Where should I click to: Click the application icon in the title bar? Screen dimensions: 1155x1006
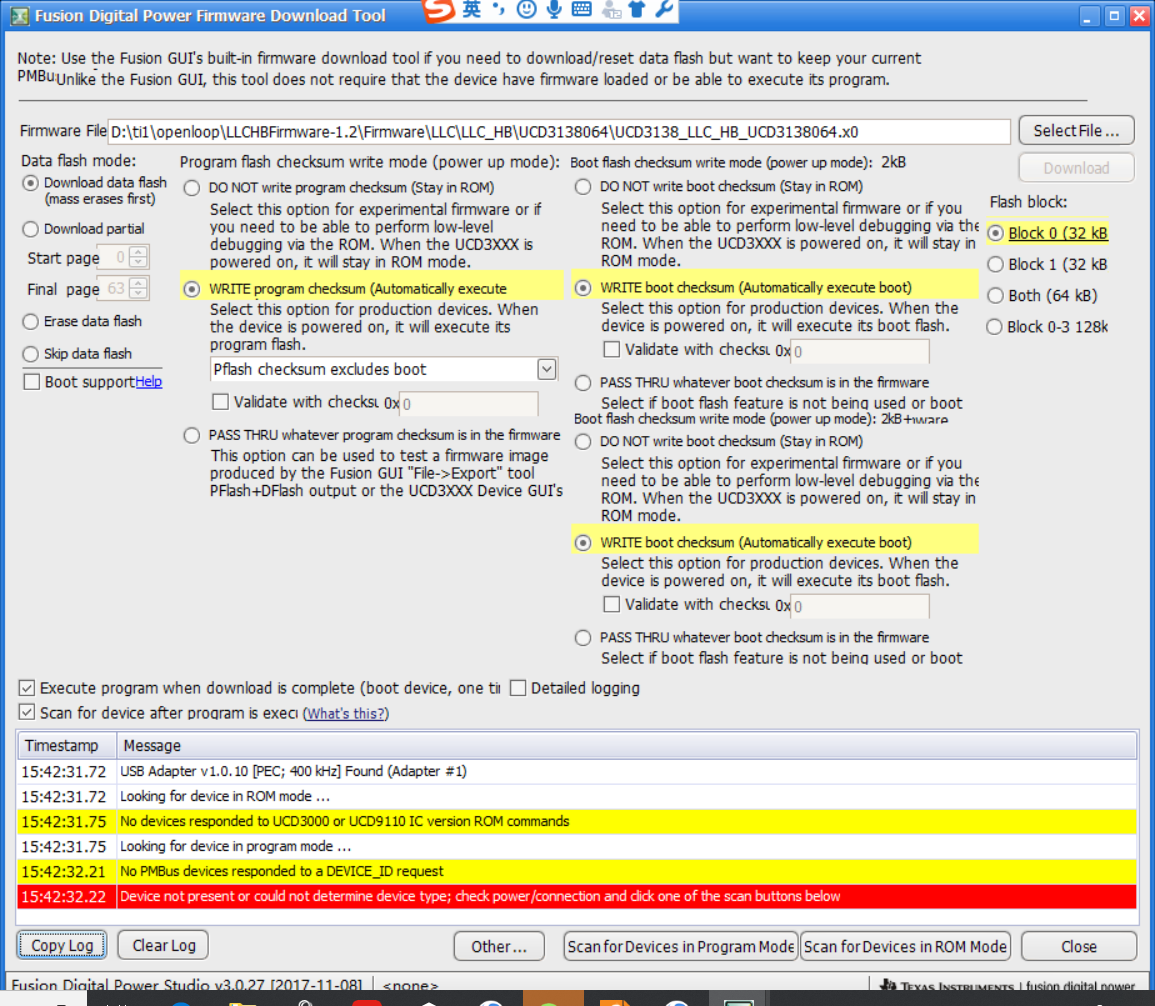pos(19,15)
